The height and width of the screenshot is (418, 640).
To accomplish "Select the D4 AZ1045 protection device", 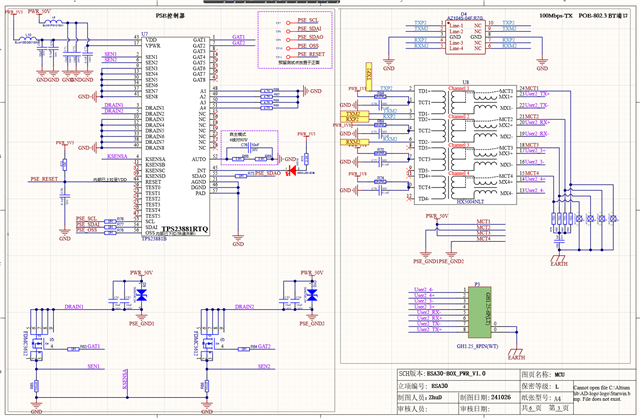I will pyautogui.click(x=465, y=37).
